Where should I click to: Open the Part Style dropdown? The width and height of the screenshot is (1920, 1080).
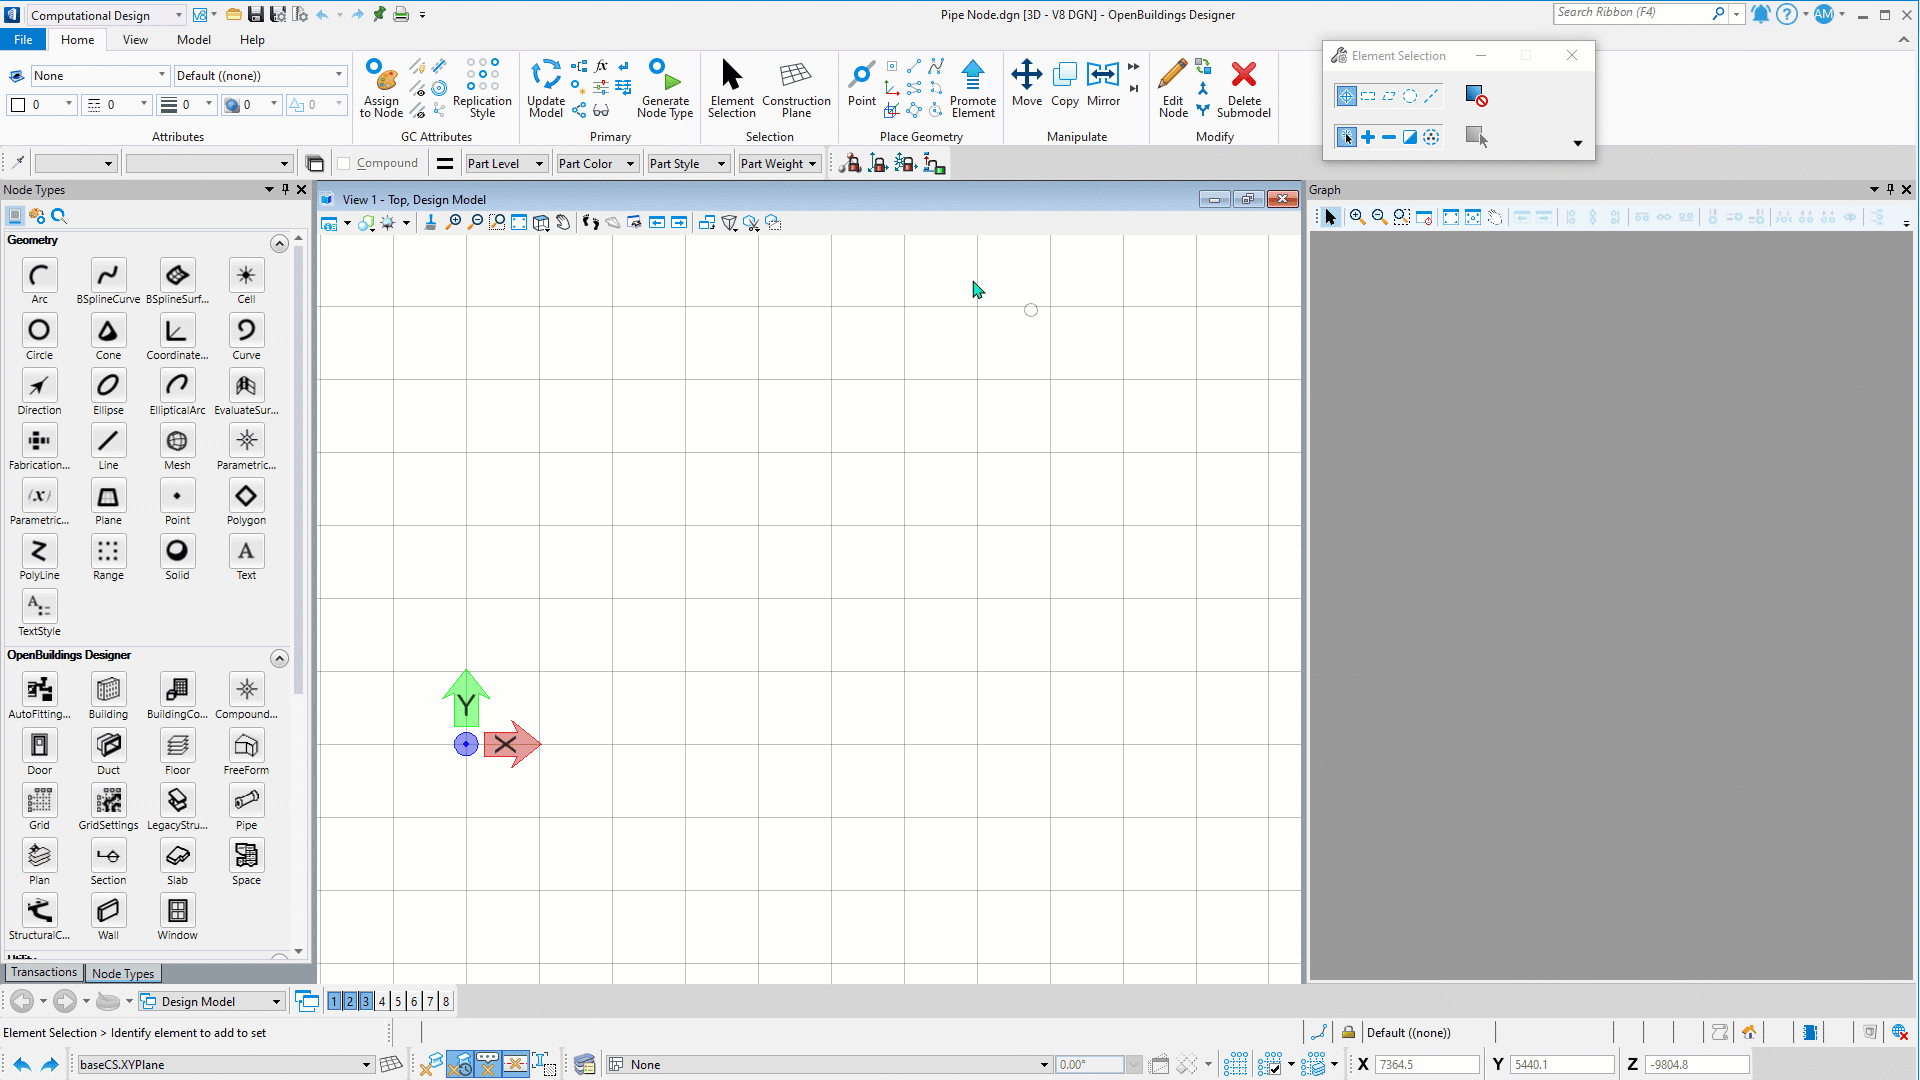(x=688, y=163)
